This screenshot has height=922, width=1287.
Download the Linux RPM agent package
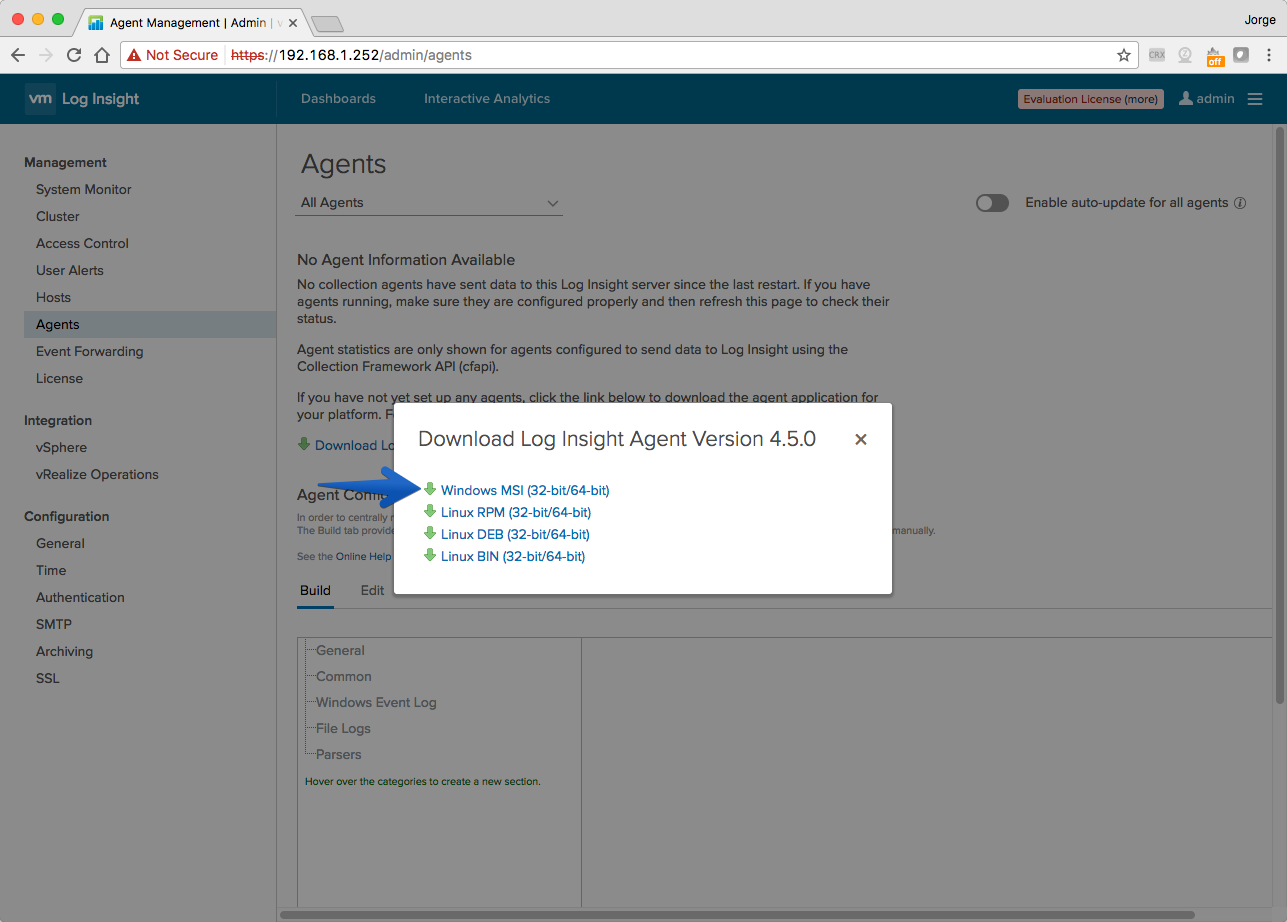click(516, 512)
